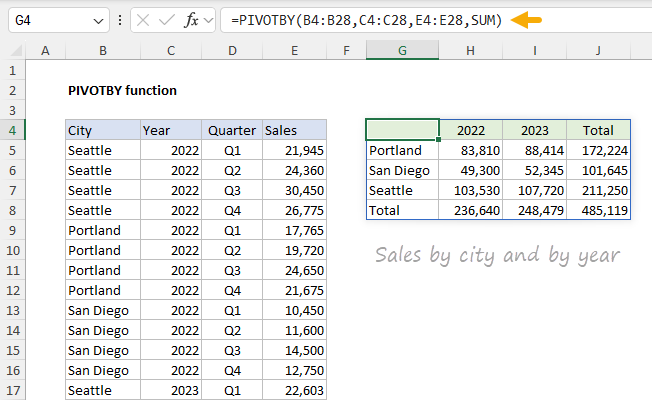The image size is (652, 400).
Task: Click pivot value 83,810
Action: tap(471, 150)
